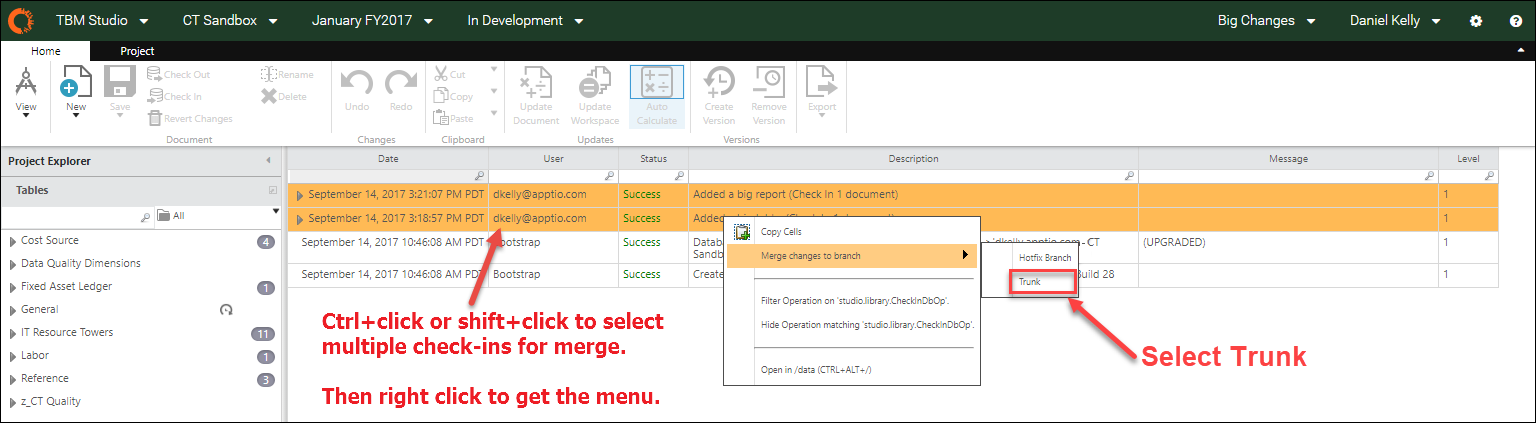Expand the Data Quality Dimensions node
This screenshot has height=423, width=1536.
(x=13, y=264)
